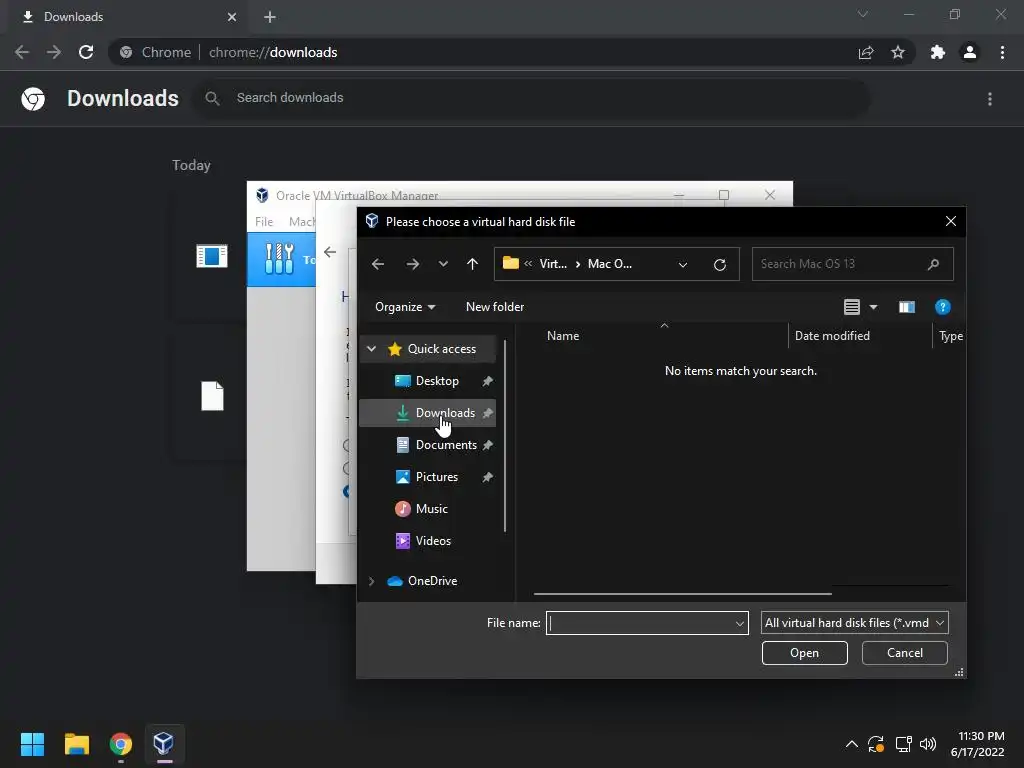The height and width of the screenshot is (768, 1024).
Task: Open Downloads page more actions menu
Action: pos(990,99)
